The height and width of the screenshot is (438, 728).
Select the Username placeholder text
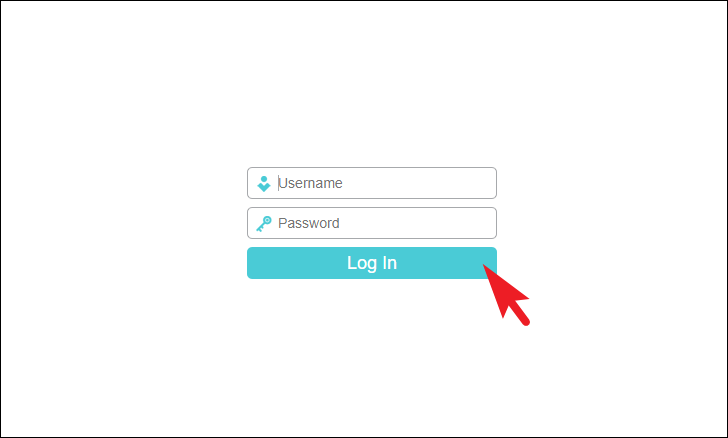(310, 183)
